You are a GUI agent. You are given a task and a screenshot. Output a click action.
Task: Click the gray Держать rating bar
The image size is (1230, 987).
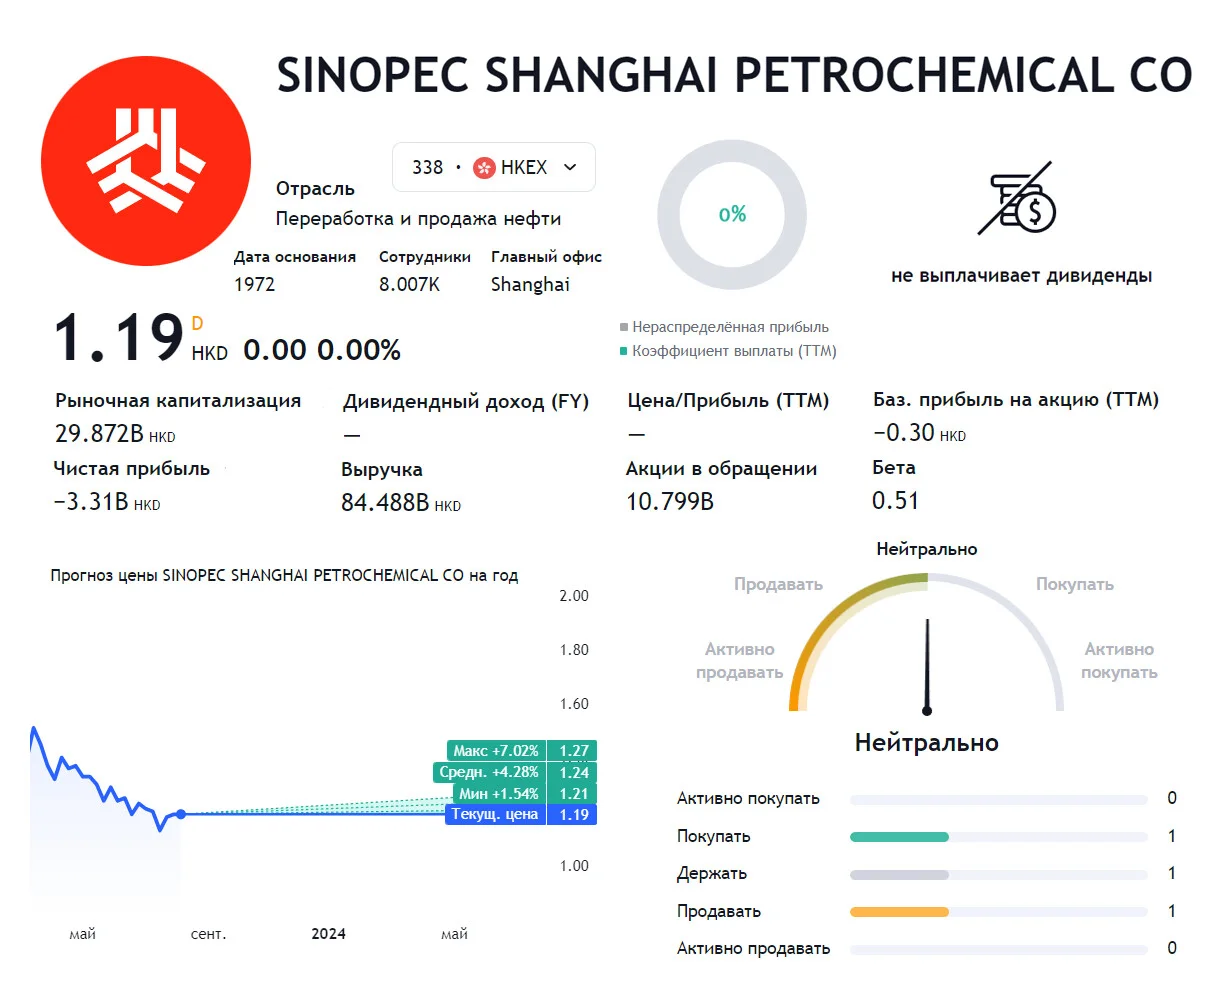899,875
